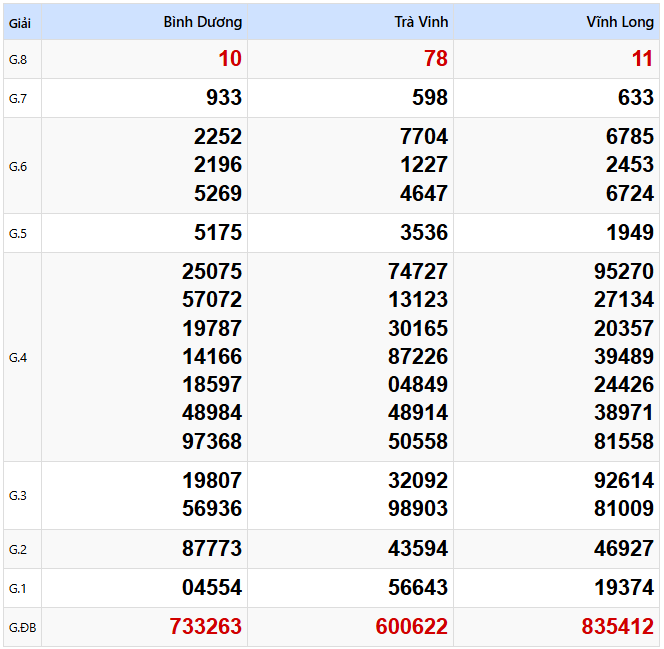664x649 pixels.
Task: Click the G.6 row label
Action: coord(18,167)
